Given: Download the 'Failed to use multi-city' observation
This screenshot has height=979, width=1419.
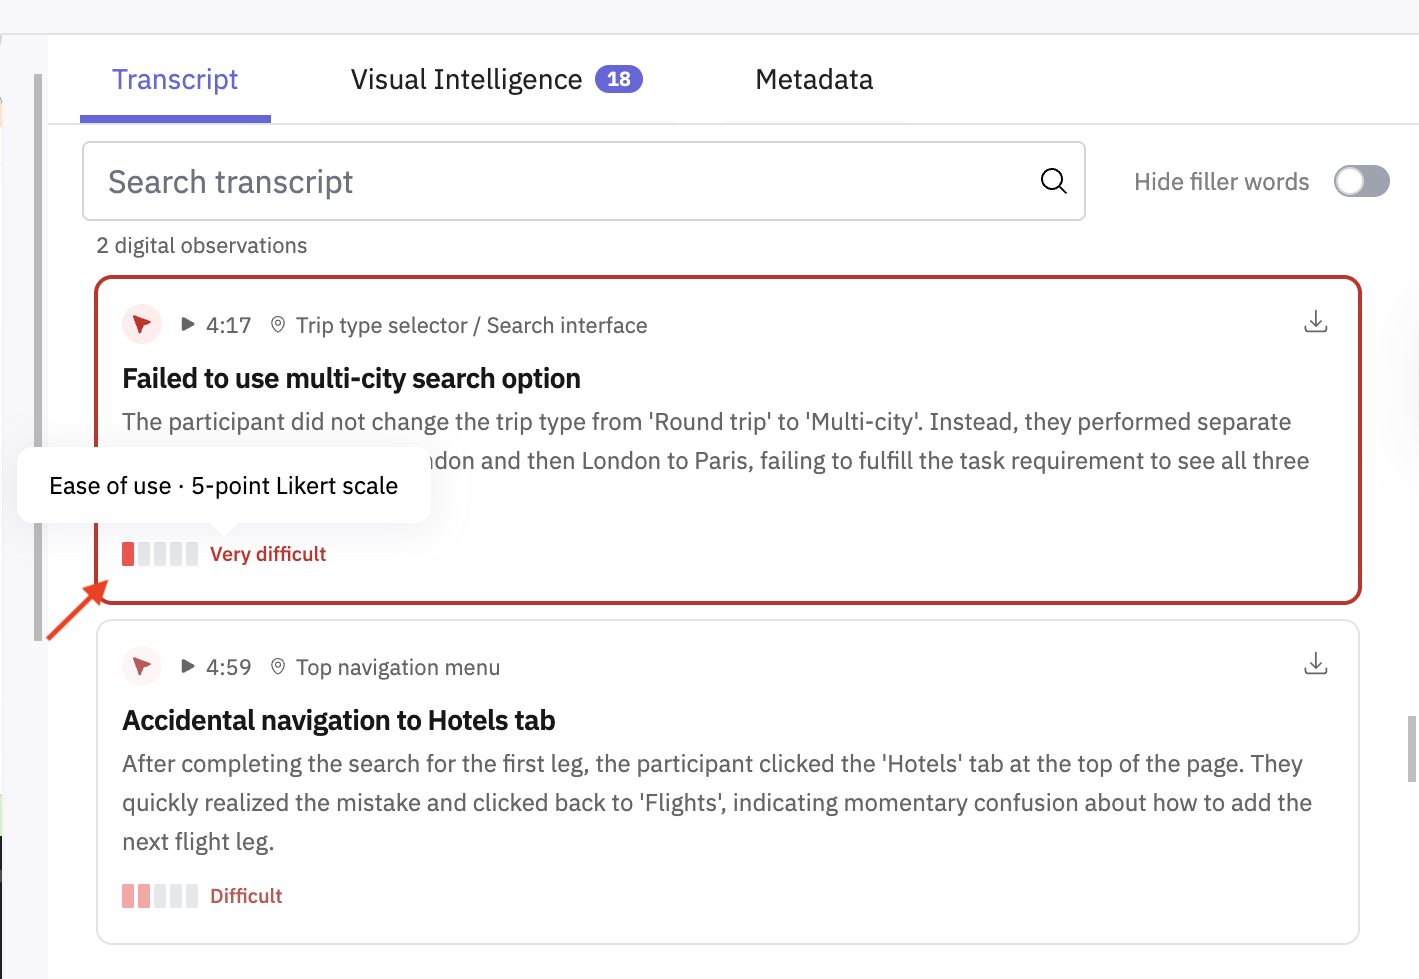Looking at the screenshot, I should coord(1316,322).
